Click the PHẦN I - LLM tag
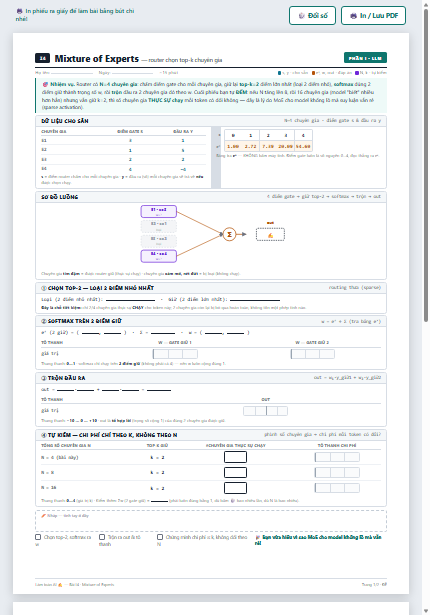430x615 pixels. 365,58
